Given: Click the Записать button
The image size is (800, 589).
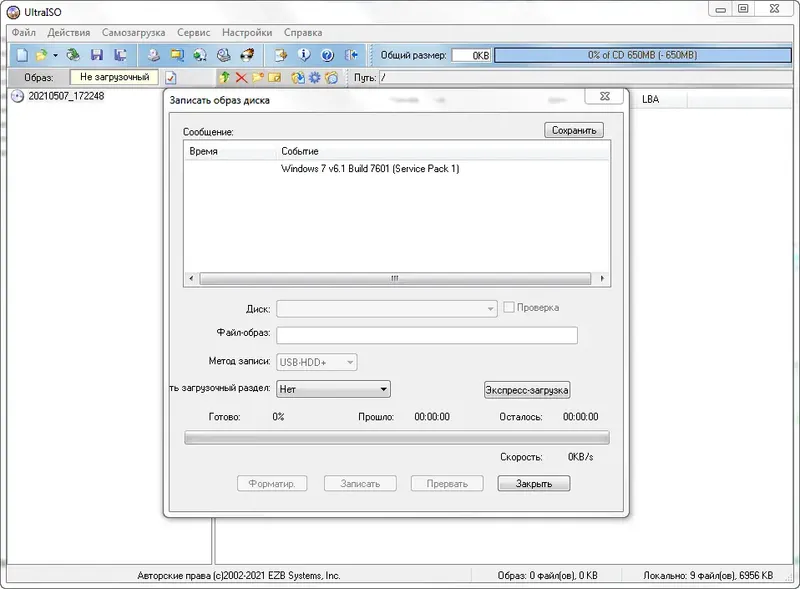Looking at the screenshot, I should point(360,483).
